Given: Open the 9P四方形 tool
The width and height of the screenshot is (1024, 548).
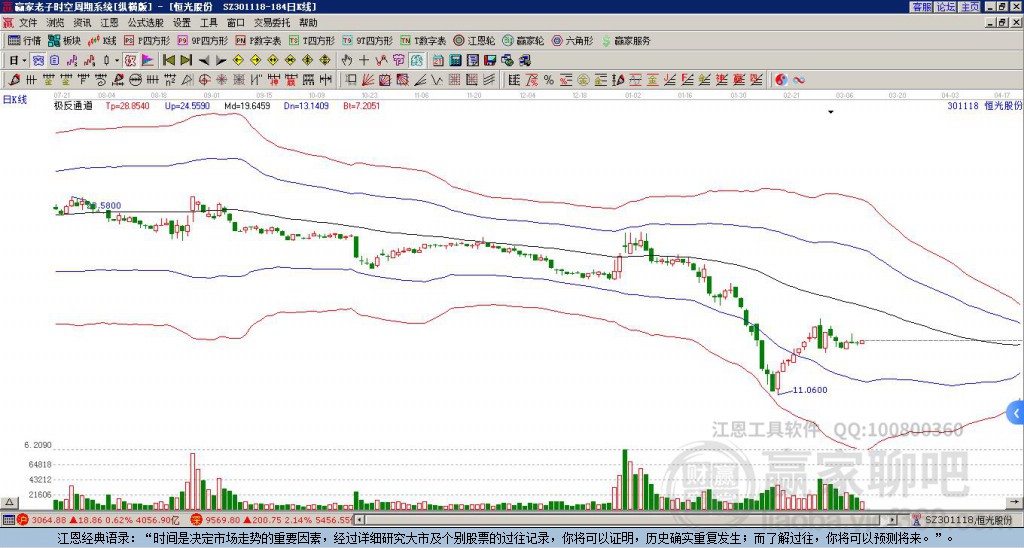Looking at the screenshot, I should 202,40.
